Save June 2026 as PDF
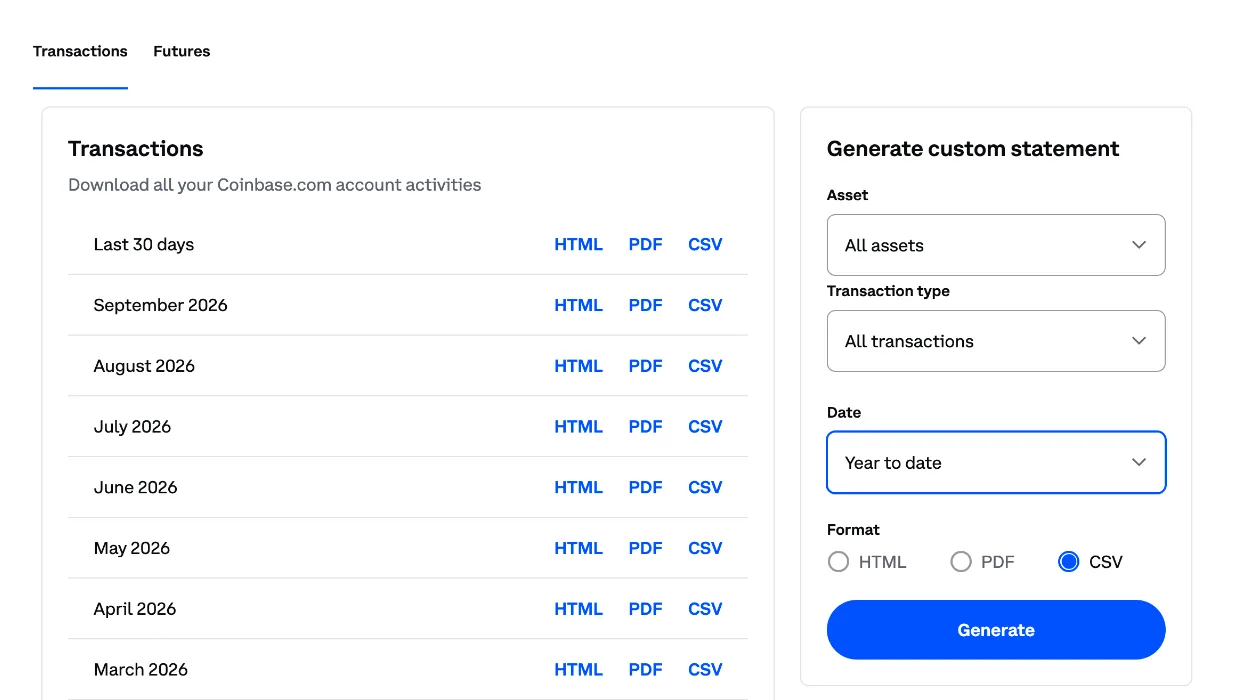The width and height of the screenshot is (1235, 700). click(645, 487)
